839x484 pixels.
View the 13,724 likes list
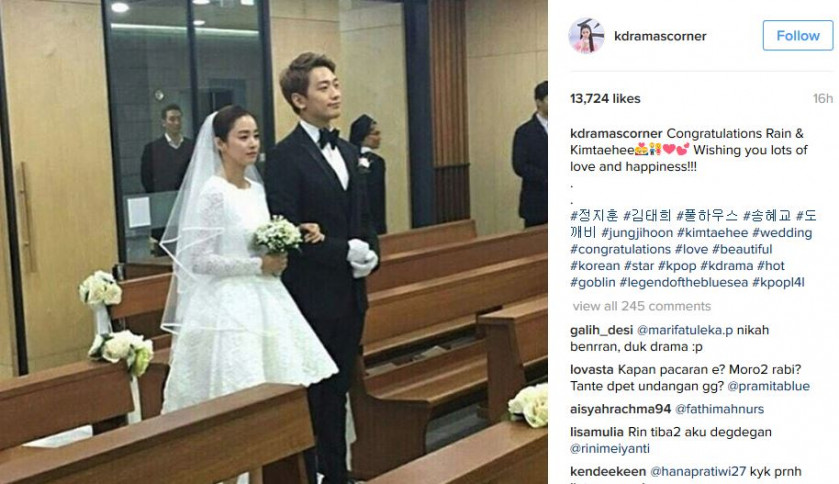coord(605,98)
